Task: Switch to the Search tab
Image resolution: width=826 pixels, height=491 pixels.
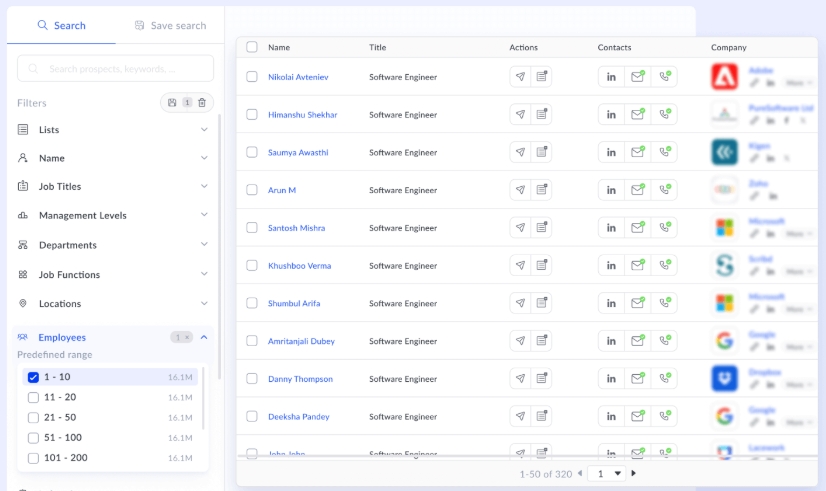Action: click(x=61, y=25)
